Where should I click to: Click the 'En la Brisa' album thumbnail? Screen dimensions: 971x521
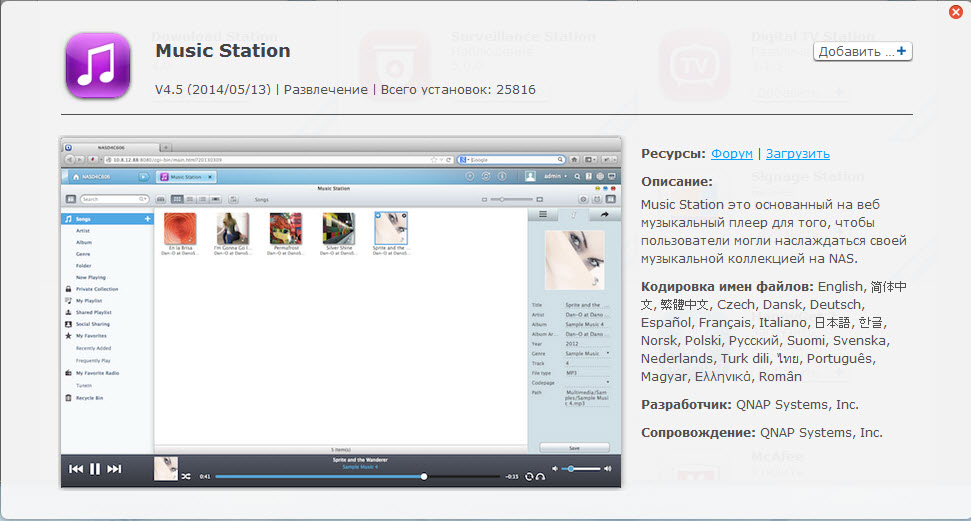(x=180, y=229)
